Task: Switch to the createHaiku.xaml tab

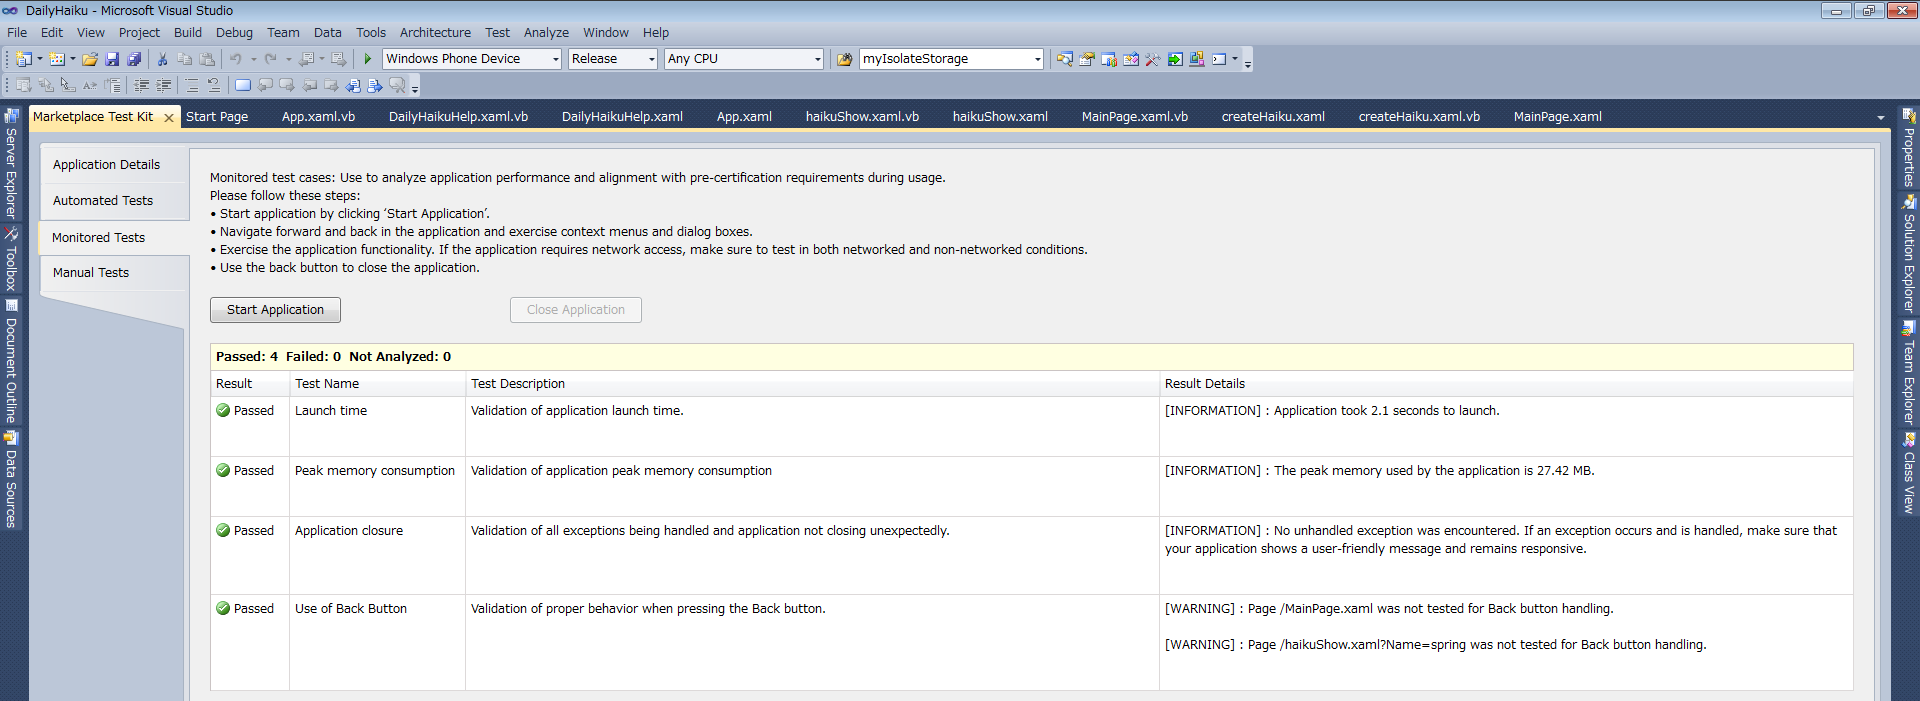Action: [x=1273, y=116]
